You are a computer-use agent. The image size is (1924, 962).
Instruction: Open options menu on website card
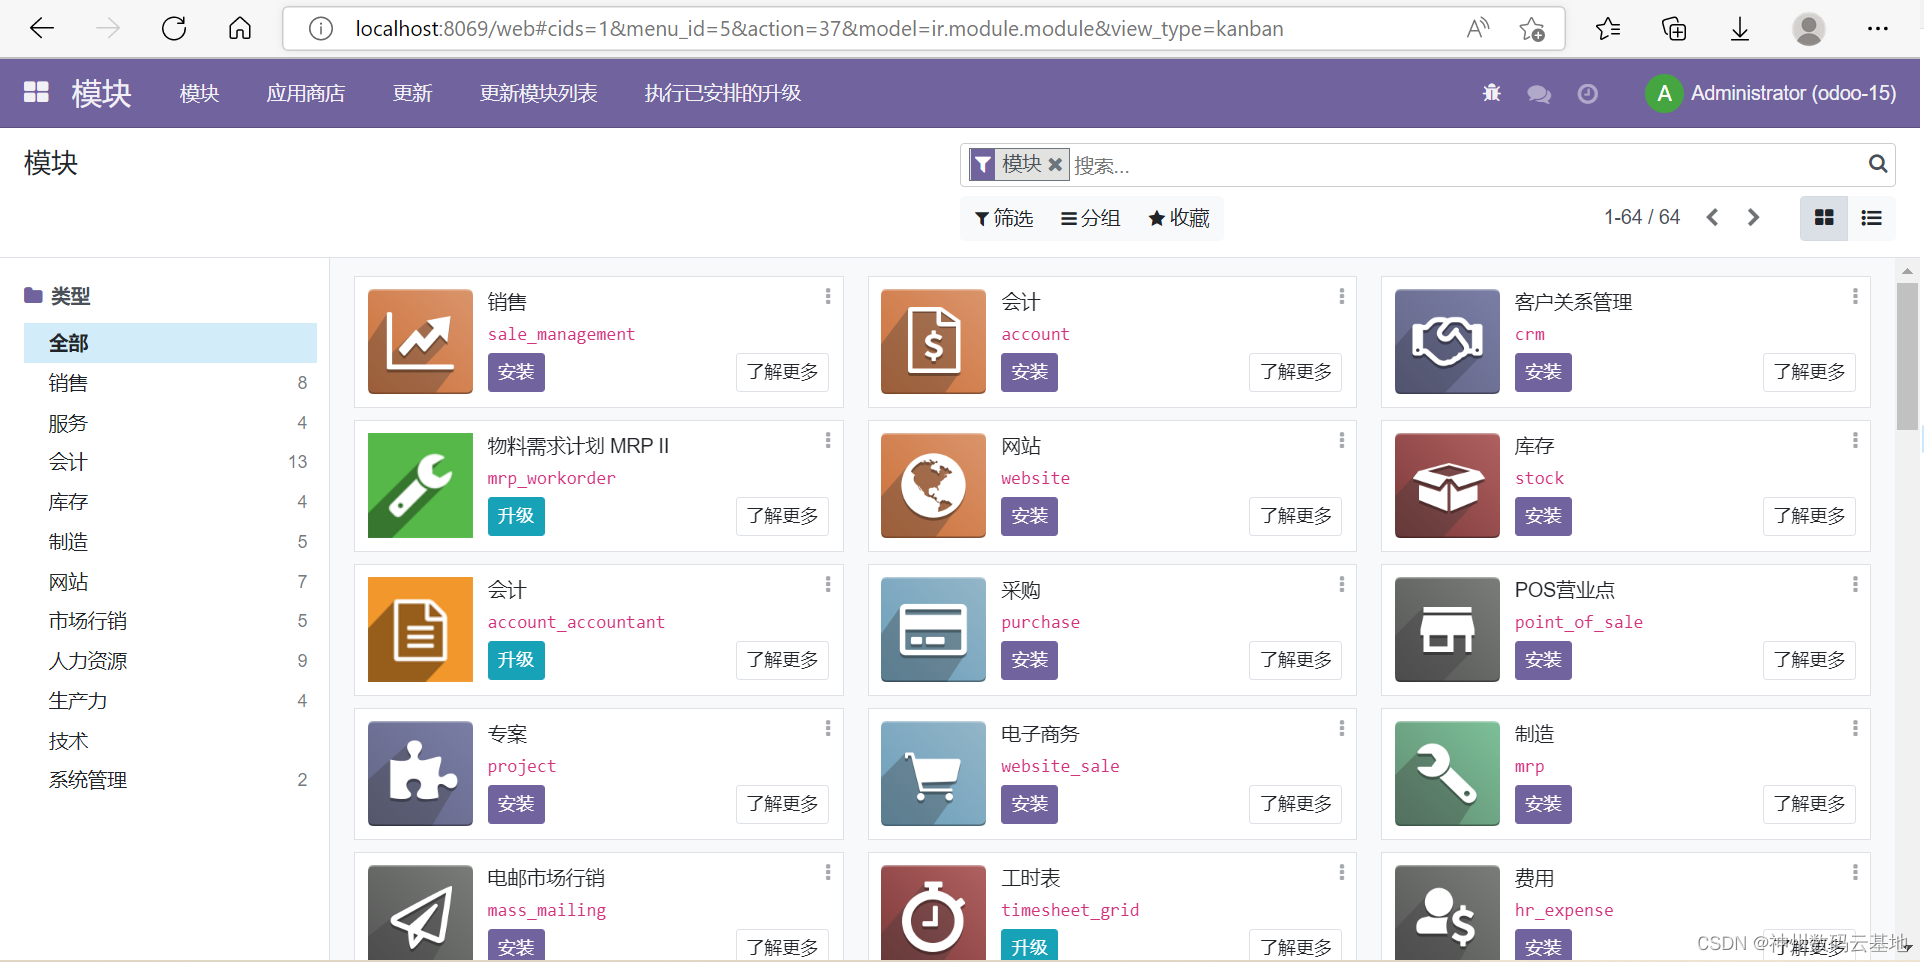click(x=1341, y=440)
